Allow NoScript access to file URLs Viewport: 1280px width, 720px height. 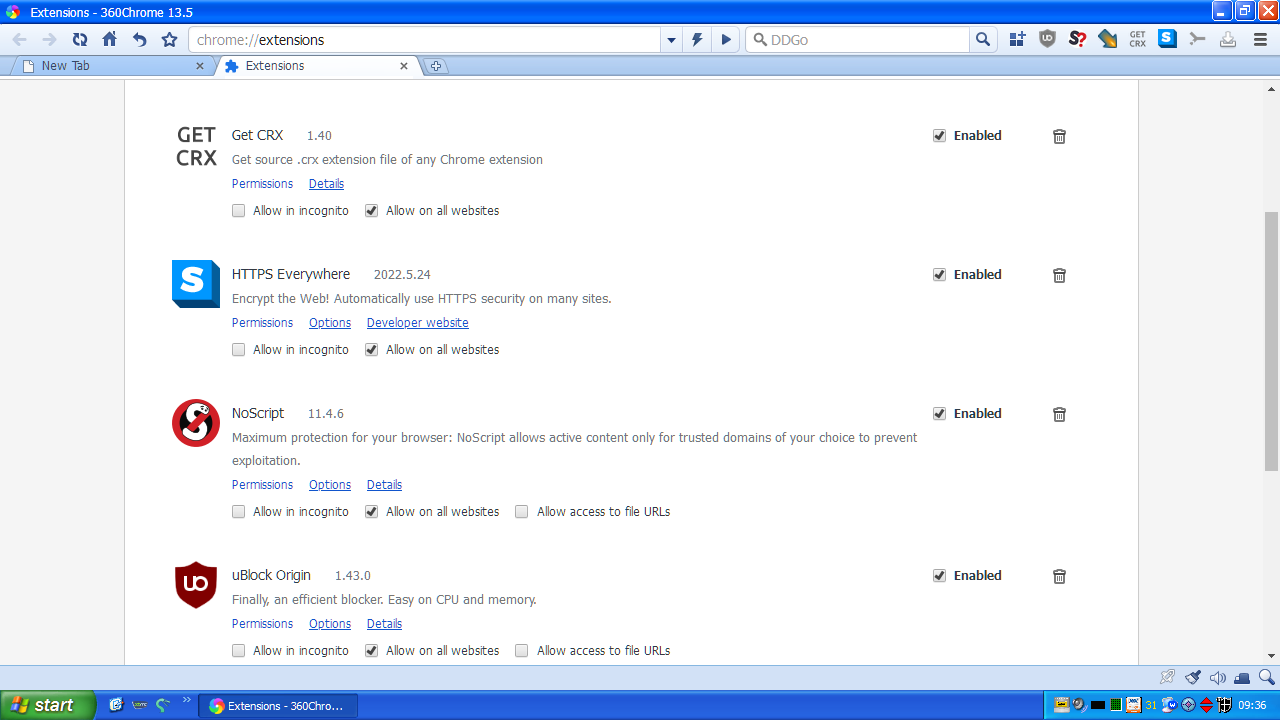(x=521, y=511)
